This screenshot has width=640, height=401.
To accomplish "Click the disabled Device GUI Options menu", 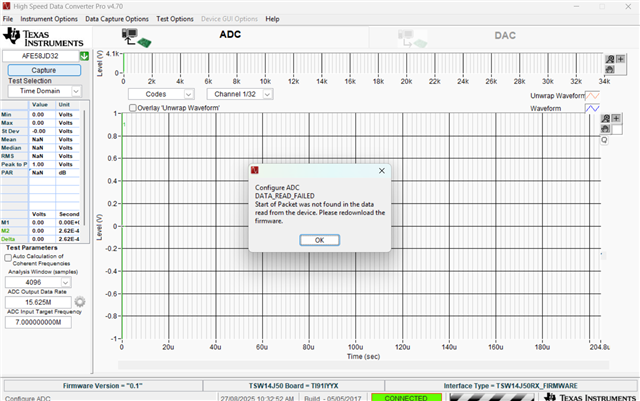I will click(x=229, y=19).
